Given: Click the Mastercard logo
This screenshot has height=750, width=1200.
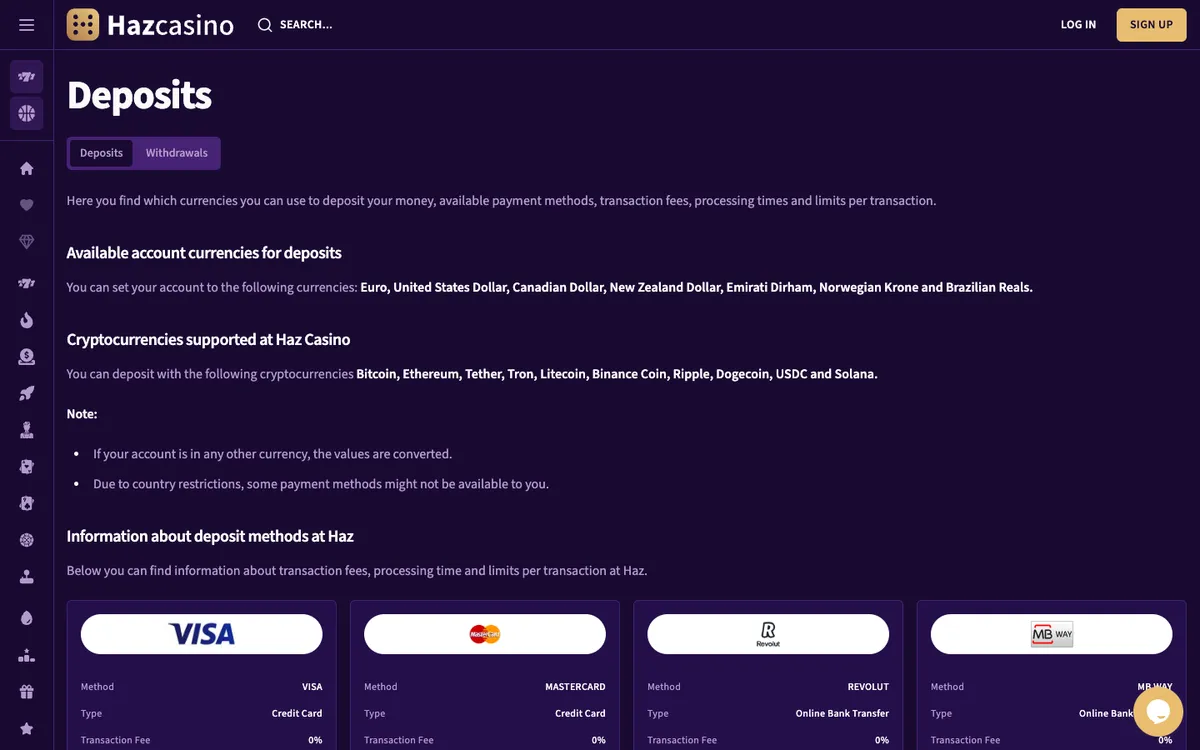Looking at the screenshot, I should (x=485, y=634).
